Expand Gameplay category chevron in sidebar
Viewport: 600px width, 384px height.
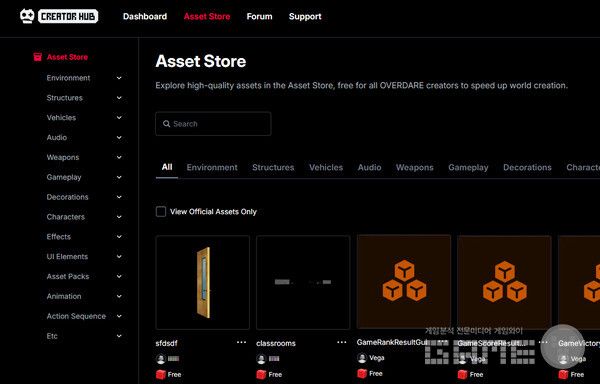[119, 177]
